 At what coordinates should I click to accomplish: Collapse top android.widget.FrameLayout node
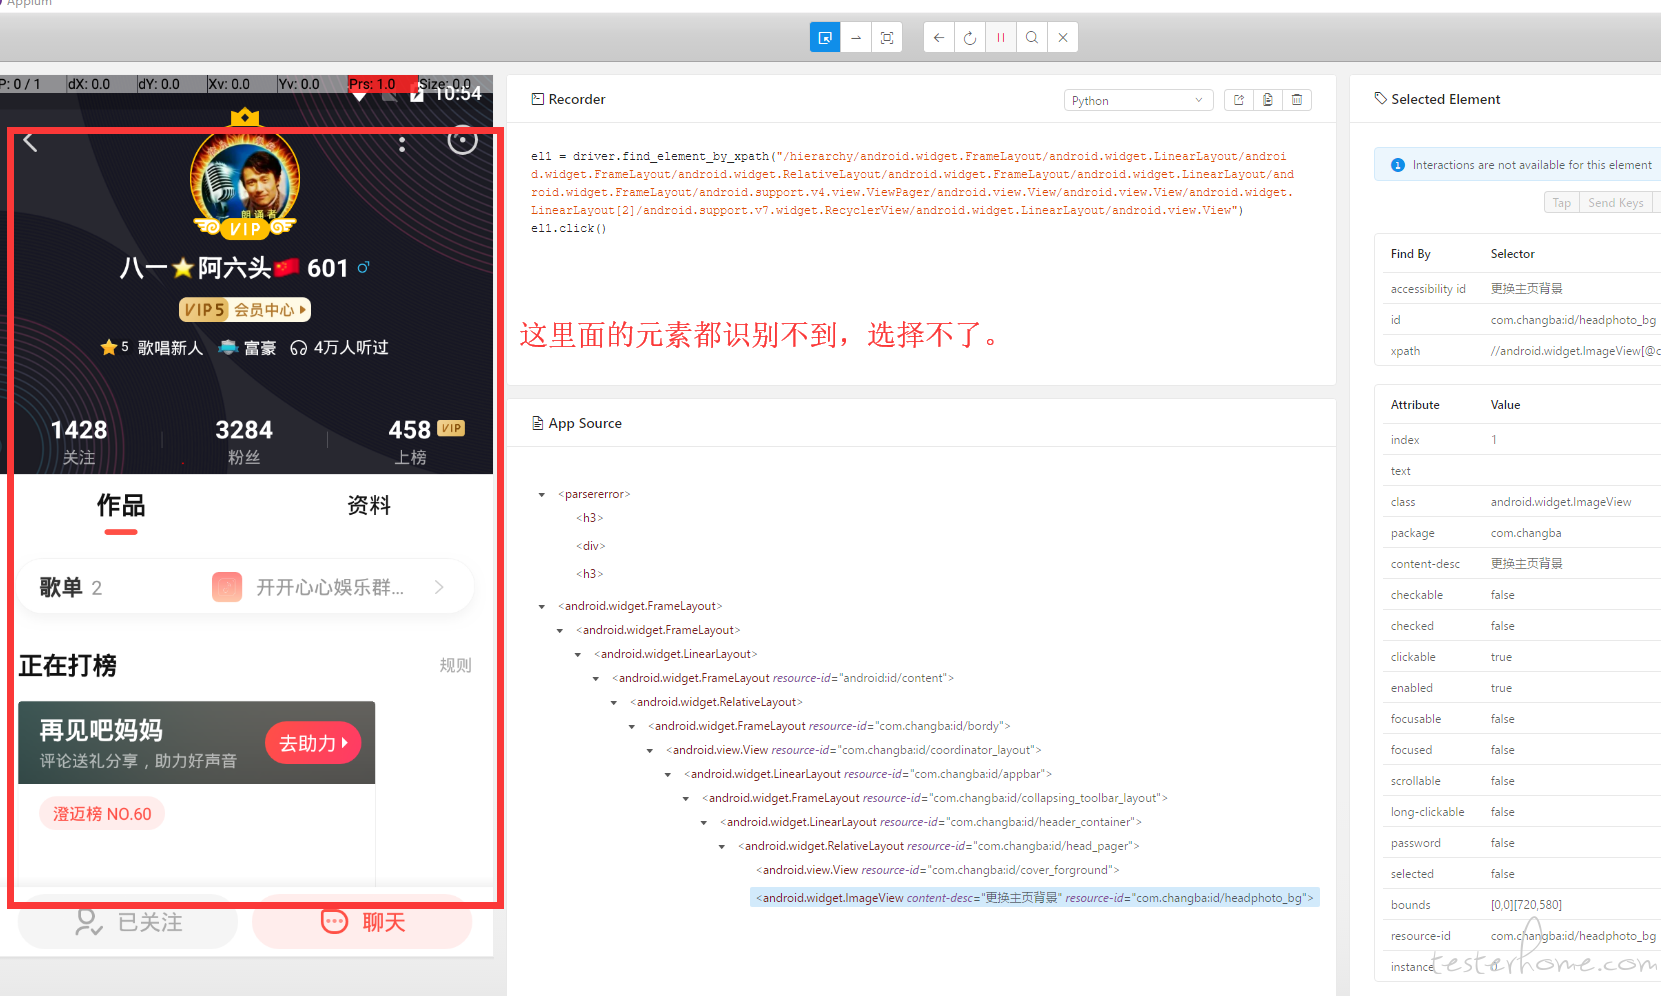click(542, 607)
